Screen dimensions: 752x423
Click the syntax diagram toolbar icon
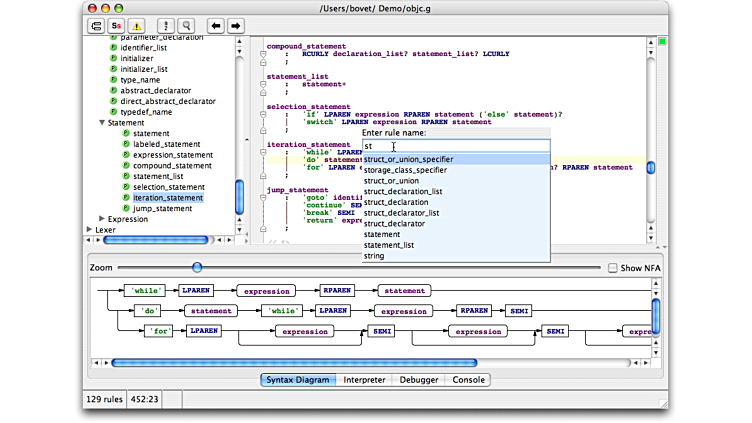pos(96,25)
